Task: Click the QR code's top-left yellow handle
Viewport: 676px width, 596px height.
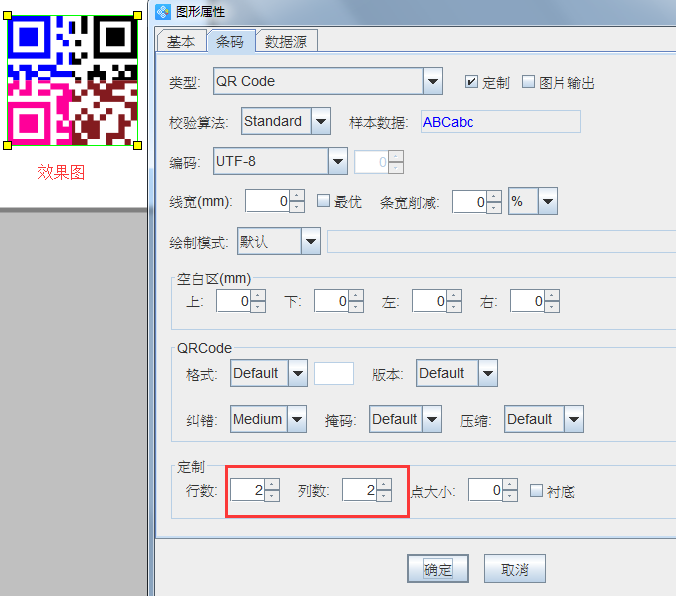Action: pyautogui.click(x=7, y=16)
